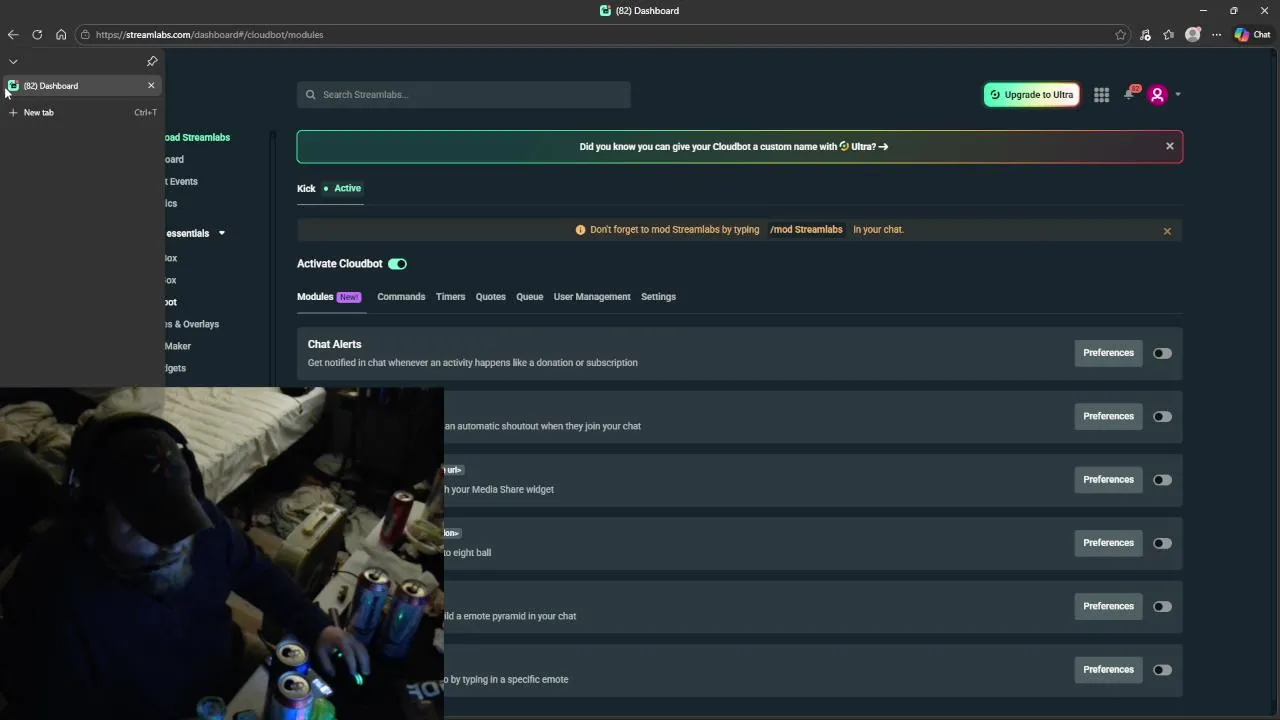Open the notifications bell with the 82 badge

(x=1130, y=94)
